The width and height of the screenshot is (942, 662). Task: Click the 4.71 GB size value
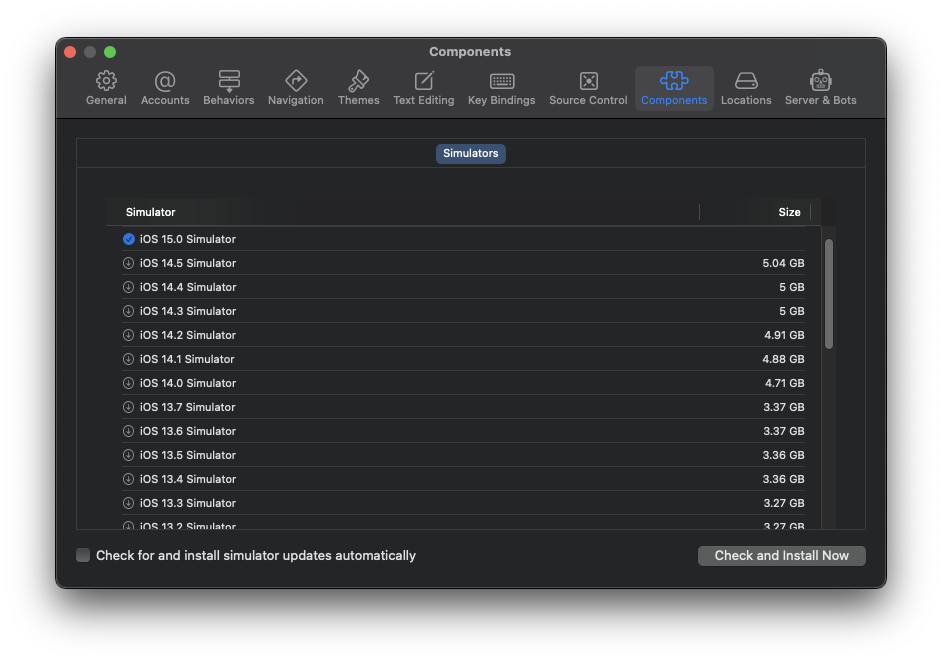[x=785, y=383]
